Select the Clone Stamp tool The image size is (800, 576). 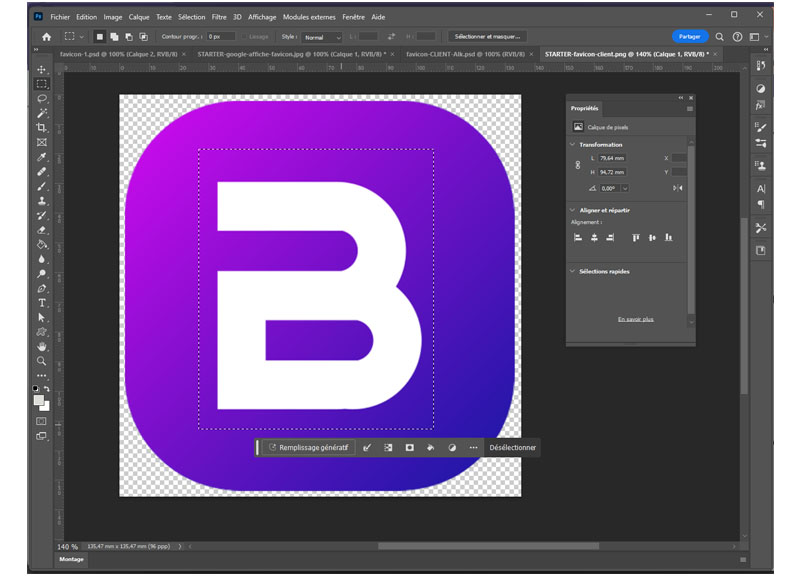coord(42,201)
